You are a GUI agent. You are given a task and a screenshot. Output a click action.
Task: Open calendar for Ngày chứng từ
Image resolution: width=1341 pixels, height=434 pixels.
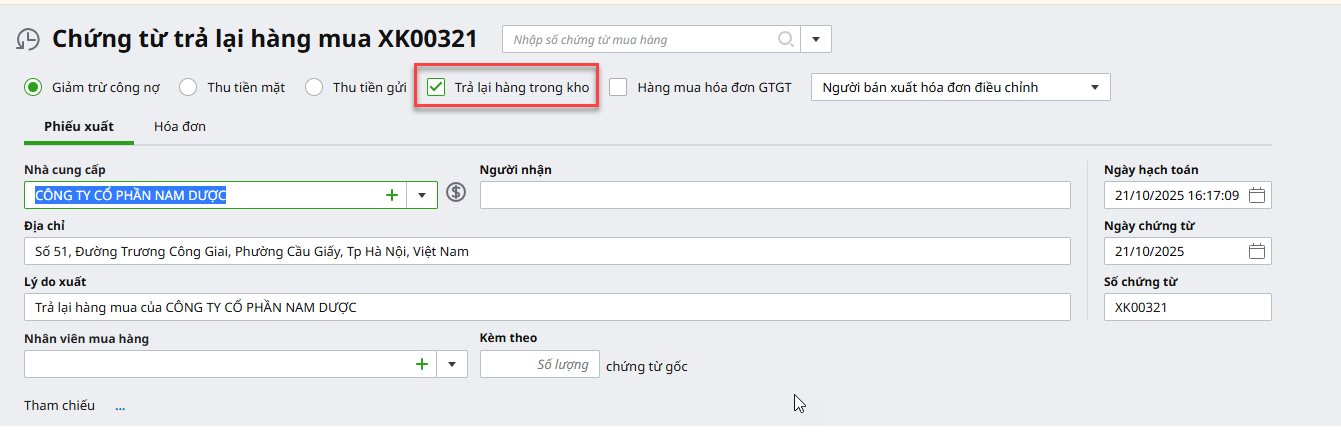(x=1257, y=251)
